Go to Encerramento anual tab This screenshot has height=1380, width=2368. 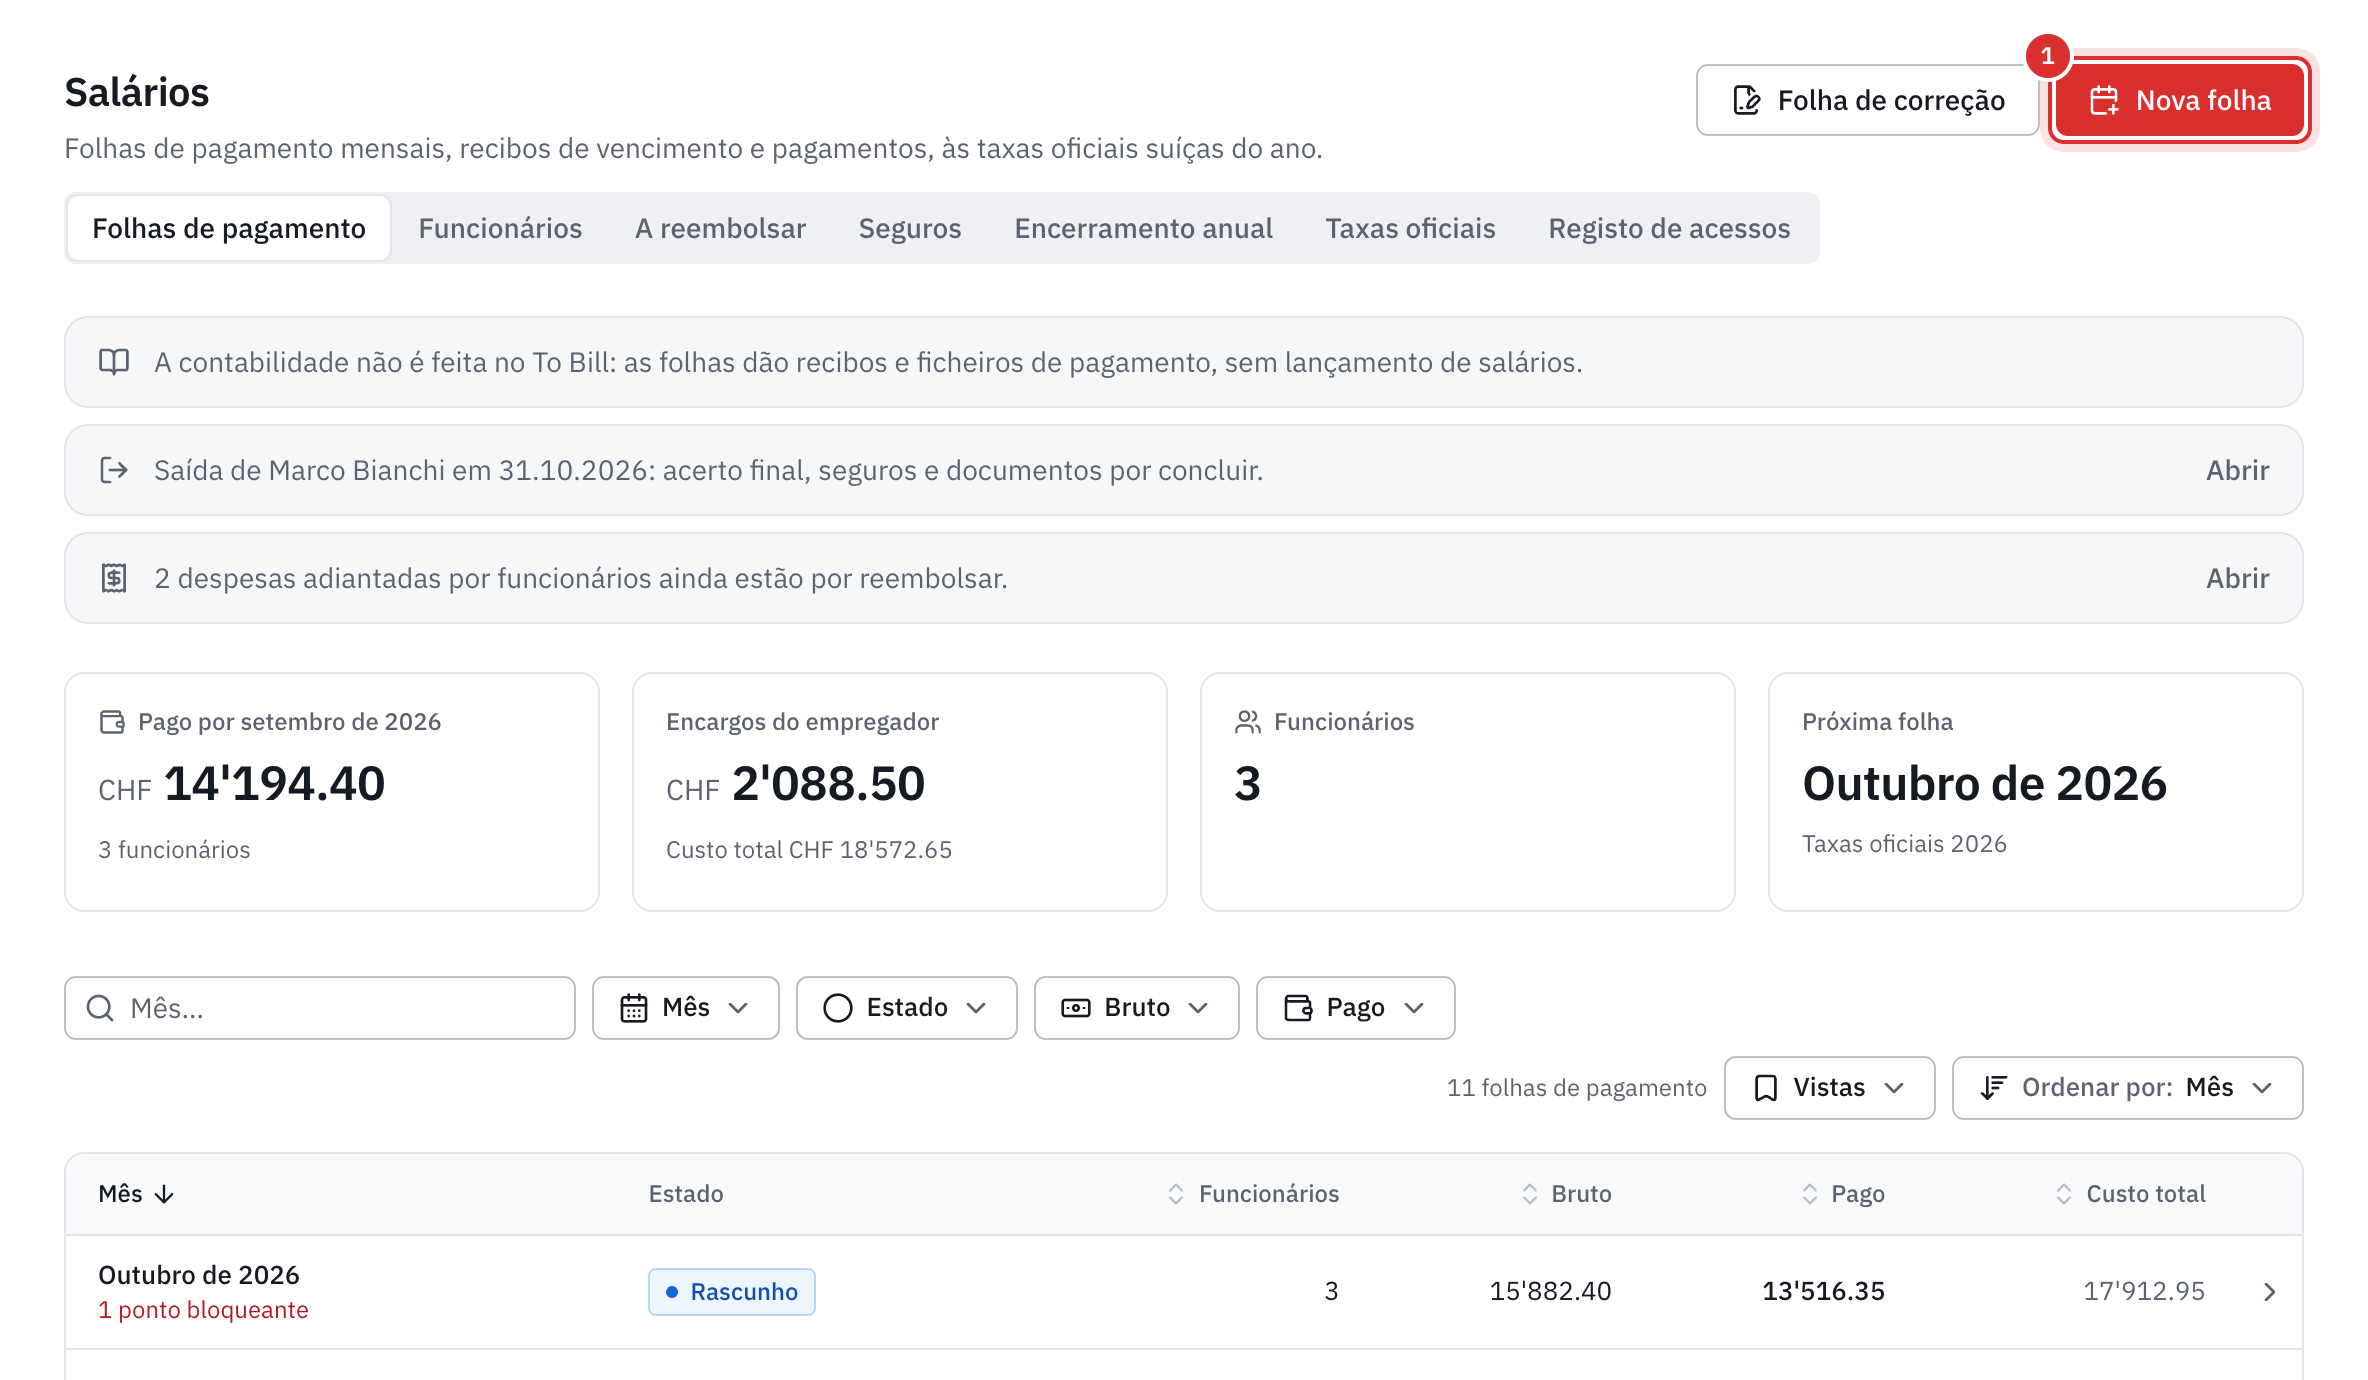click(1143, 228)
